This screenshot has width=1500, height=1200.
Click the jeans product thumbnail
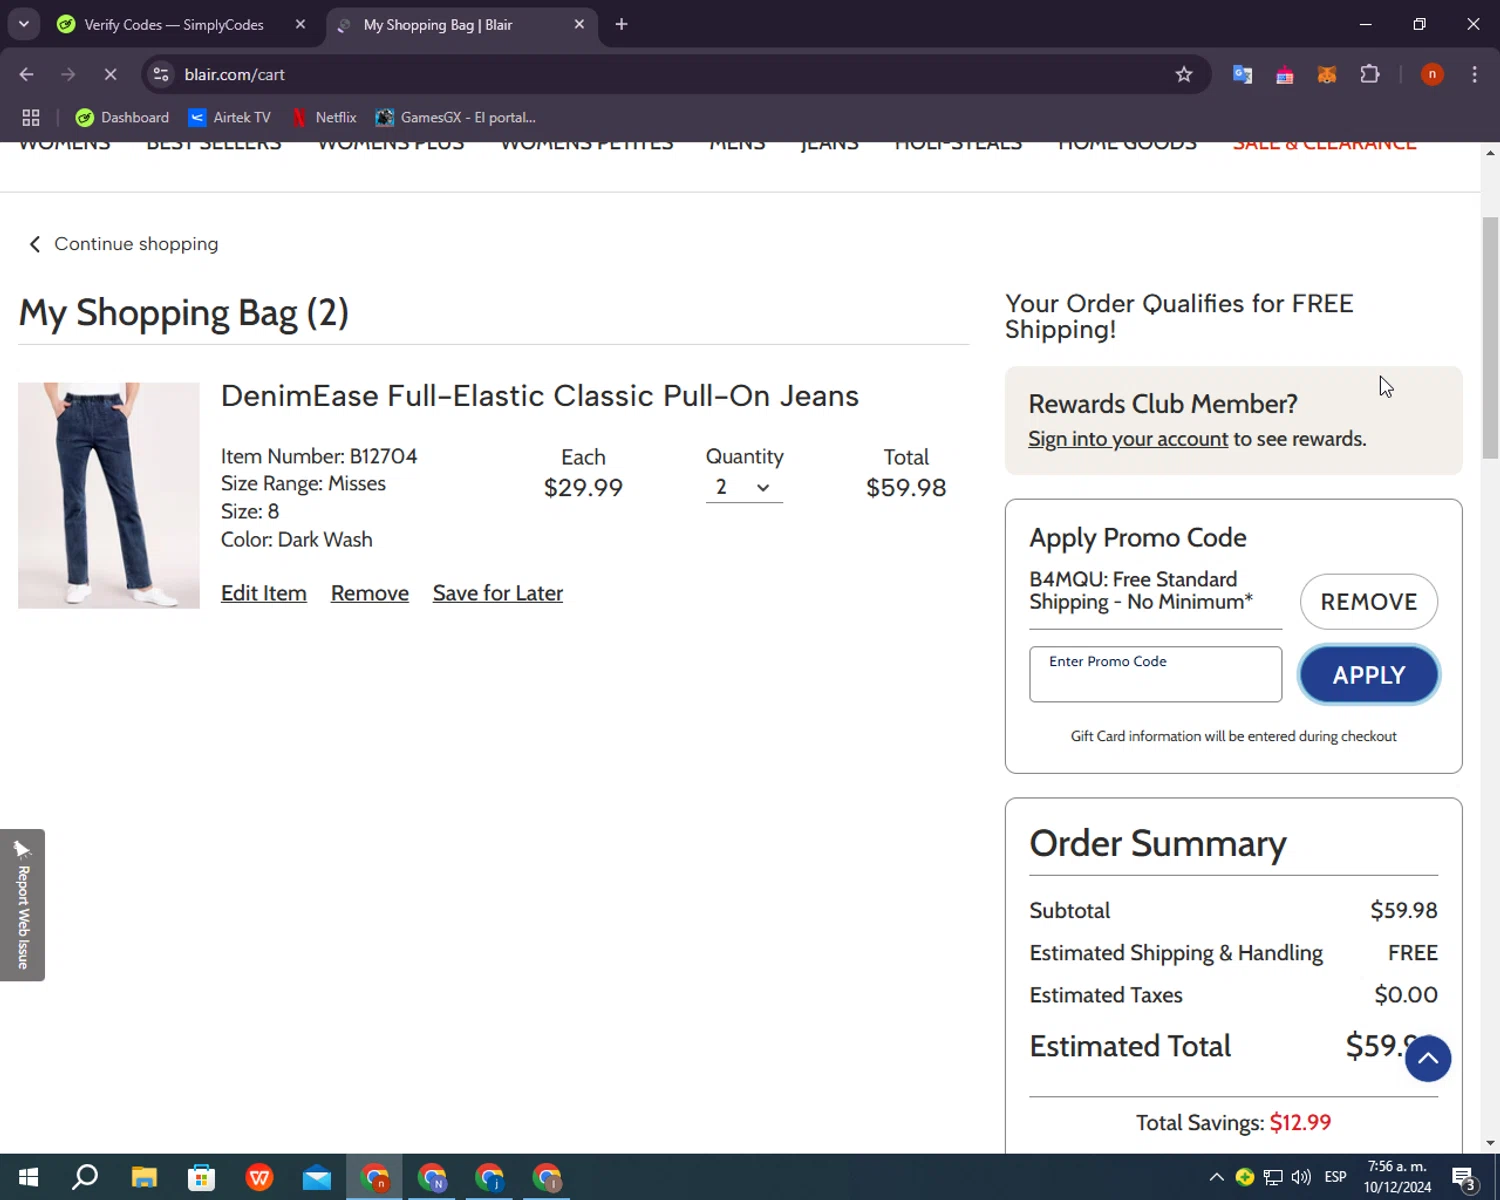[109, 495]
